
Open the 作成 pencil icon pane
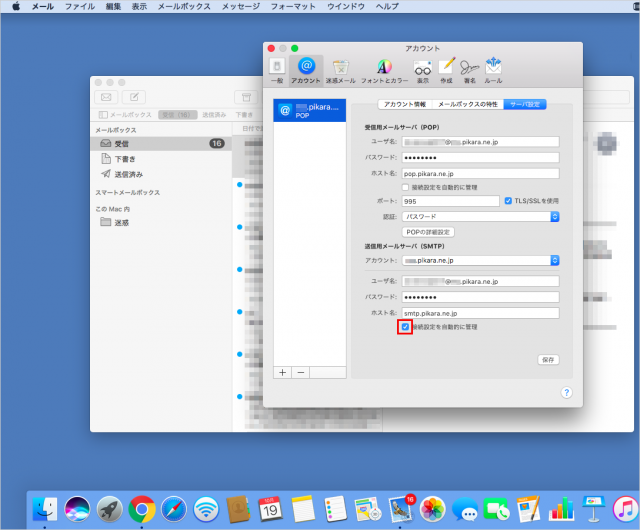click(447, 71)
